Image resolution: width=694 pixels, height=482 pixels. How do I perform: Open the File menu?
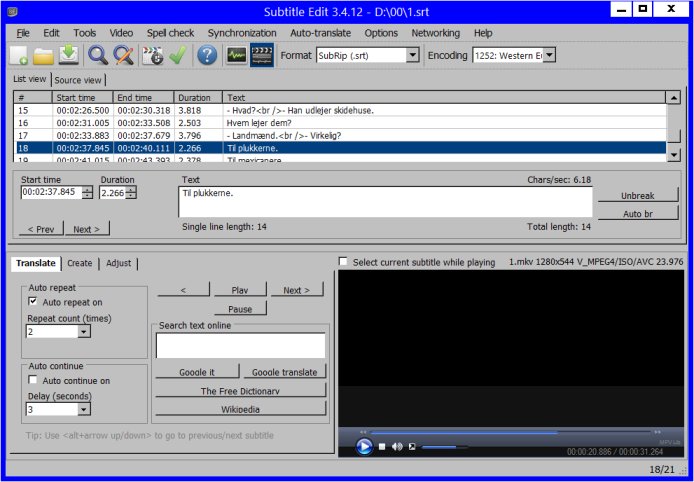click(23, 33)
